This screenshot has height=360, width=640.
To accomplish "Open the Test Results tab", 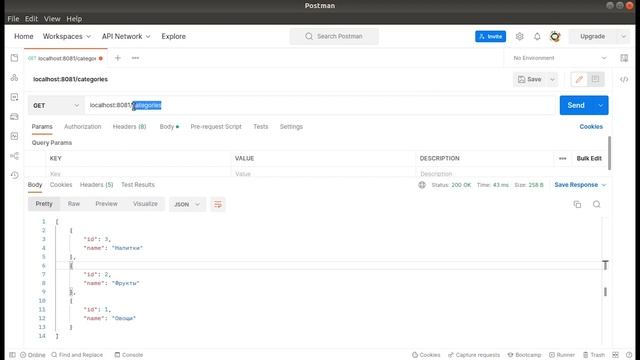I will pyautogui.click(x=138, y=185).
